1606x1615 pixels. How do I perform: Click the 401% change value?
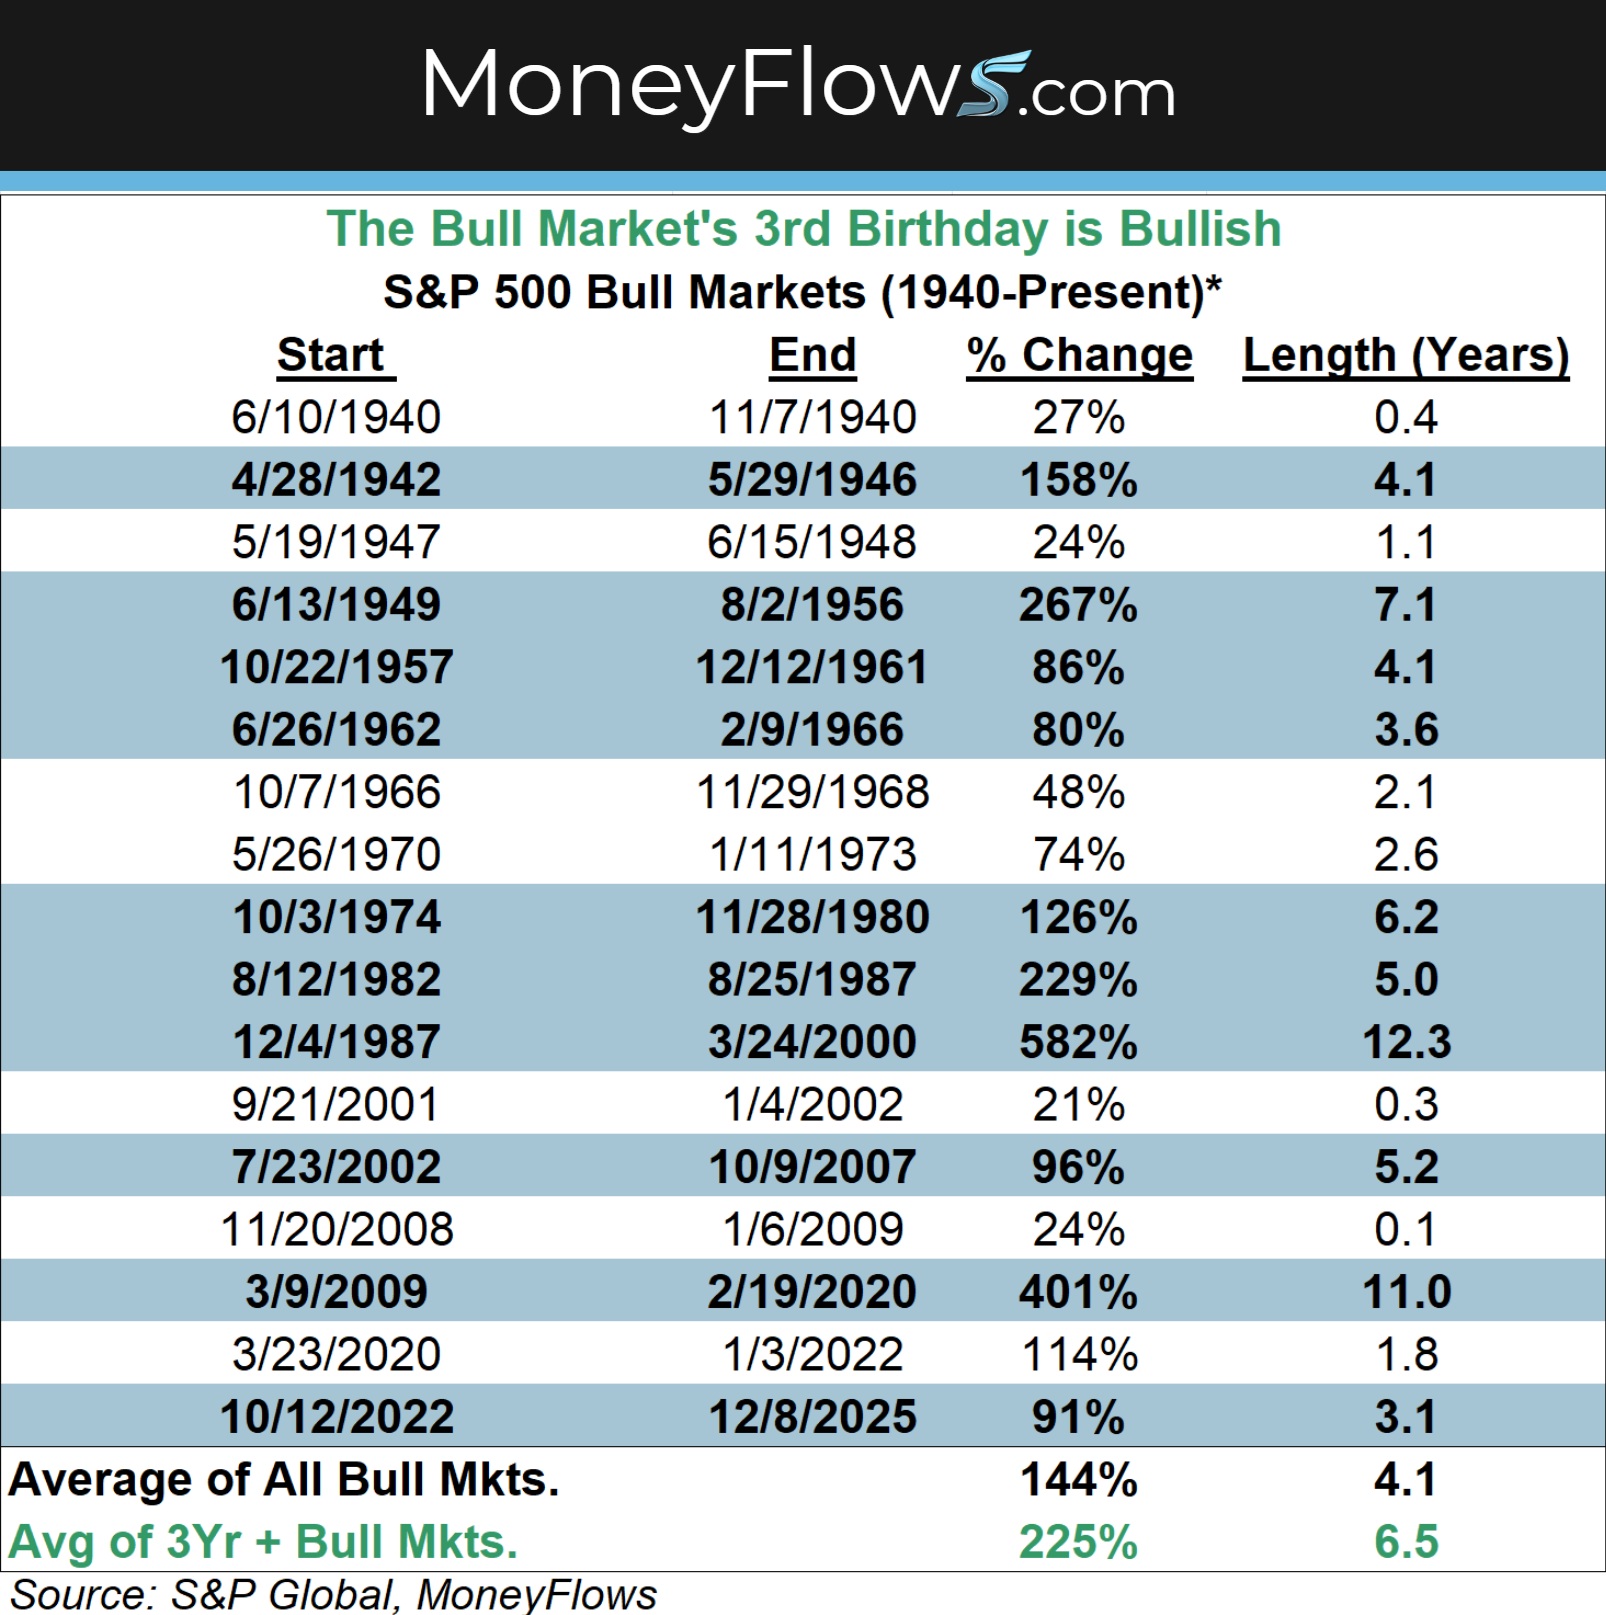tap(1078, 1291)
